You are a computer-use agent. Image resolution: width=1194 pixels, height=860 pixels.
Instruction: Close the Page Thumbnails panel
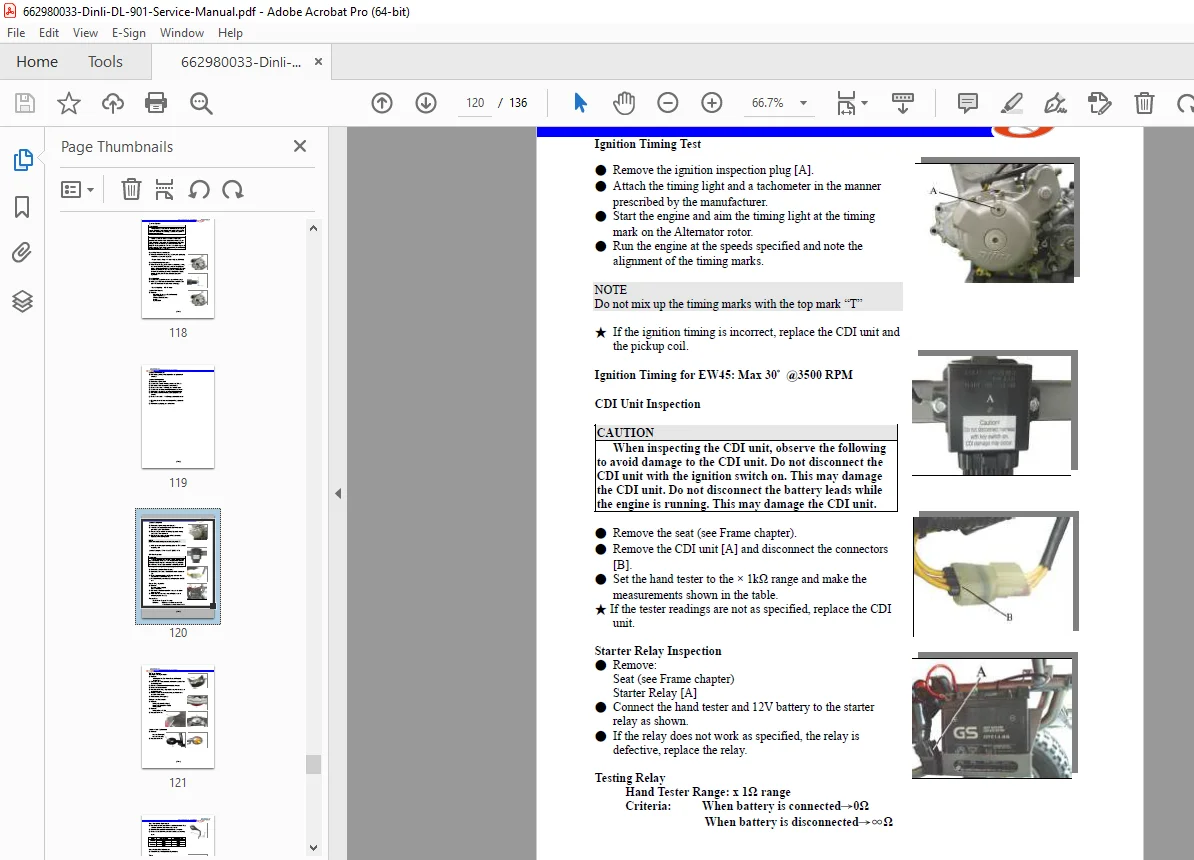(300, 146)
